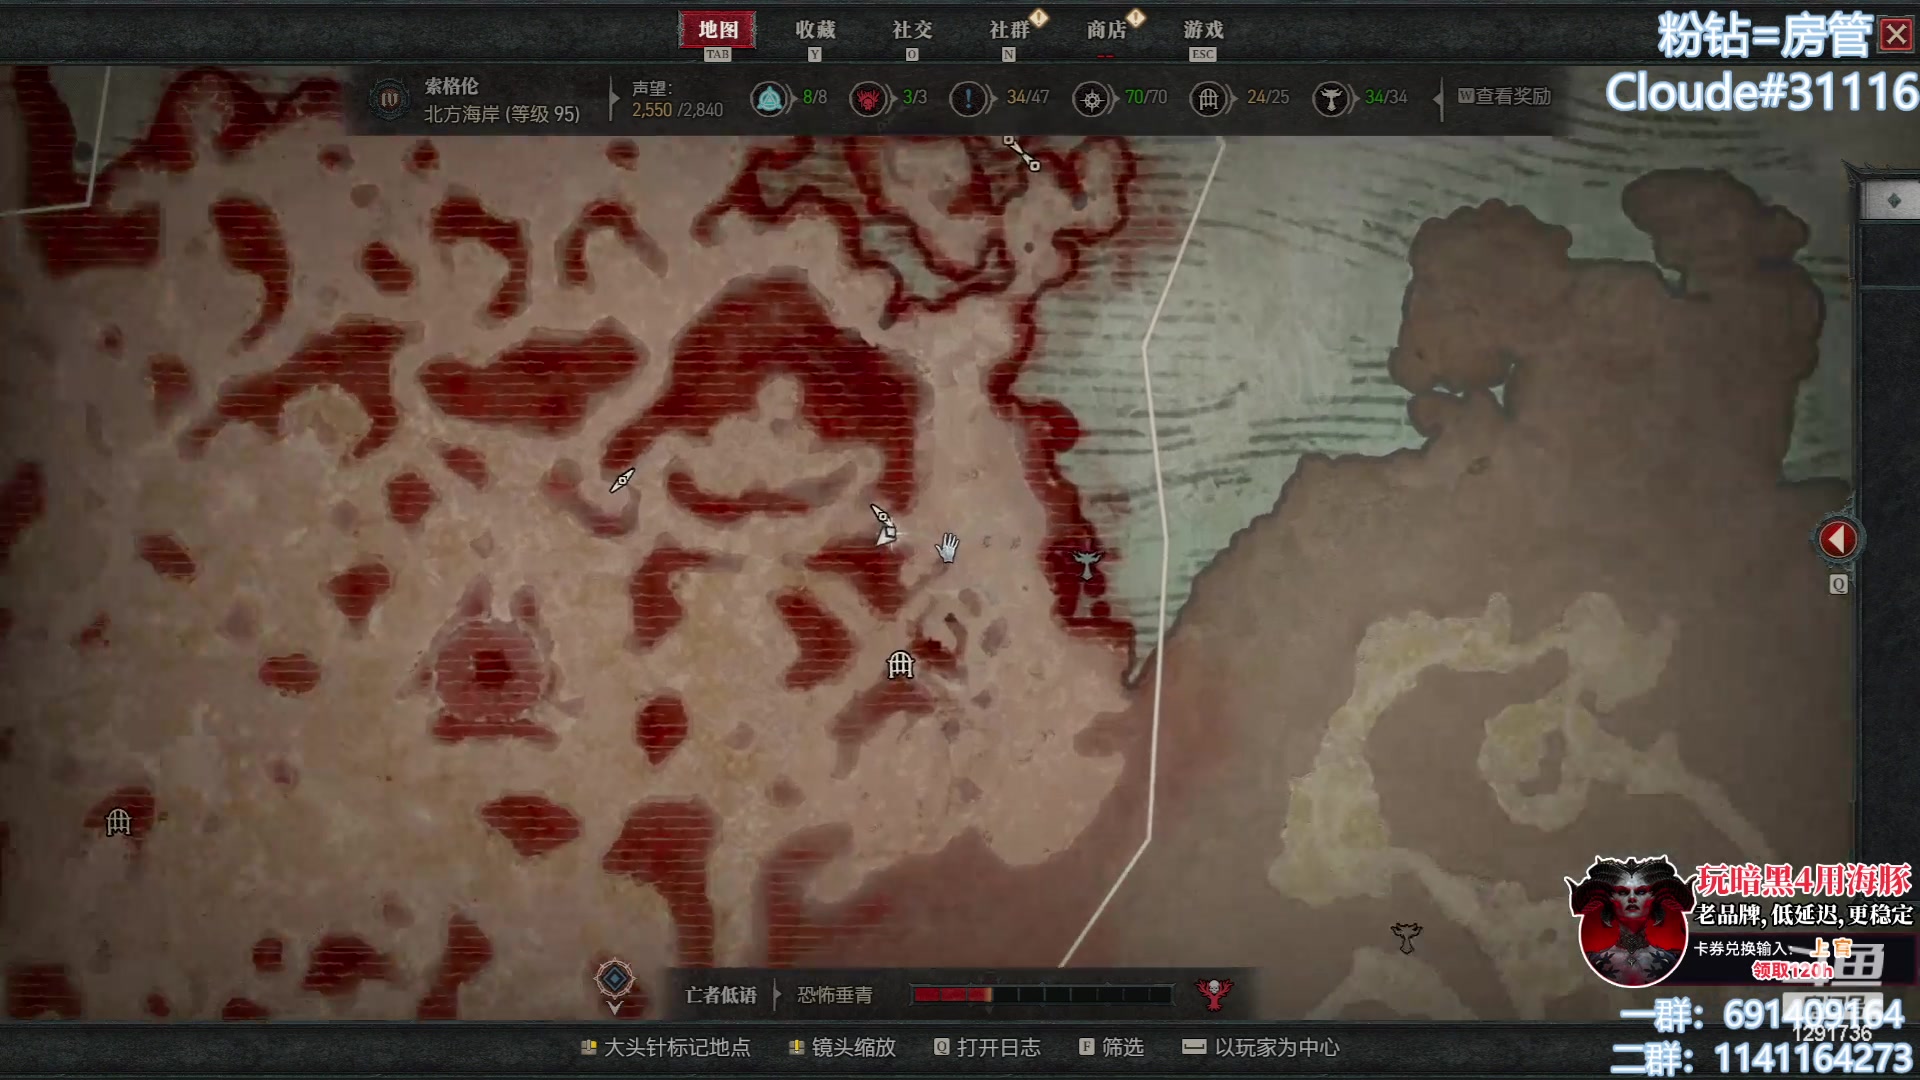This screenshot has height=1080, width=1920.
Task: Expand the journal with the red arrow button
Action: (x=1837, y=539)
